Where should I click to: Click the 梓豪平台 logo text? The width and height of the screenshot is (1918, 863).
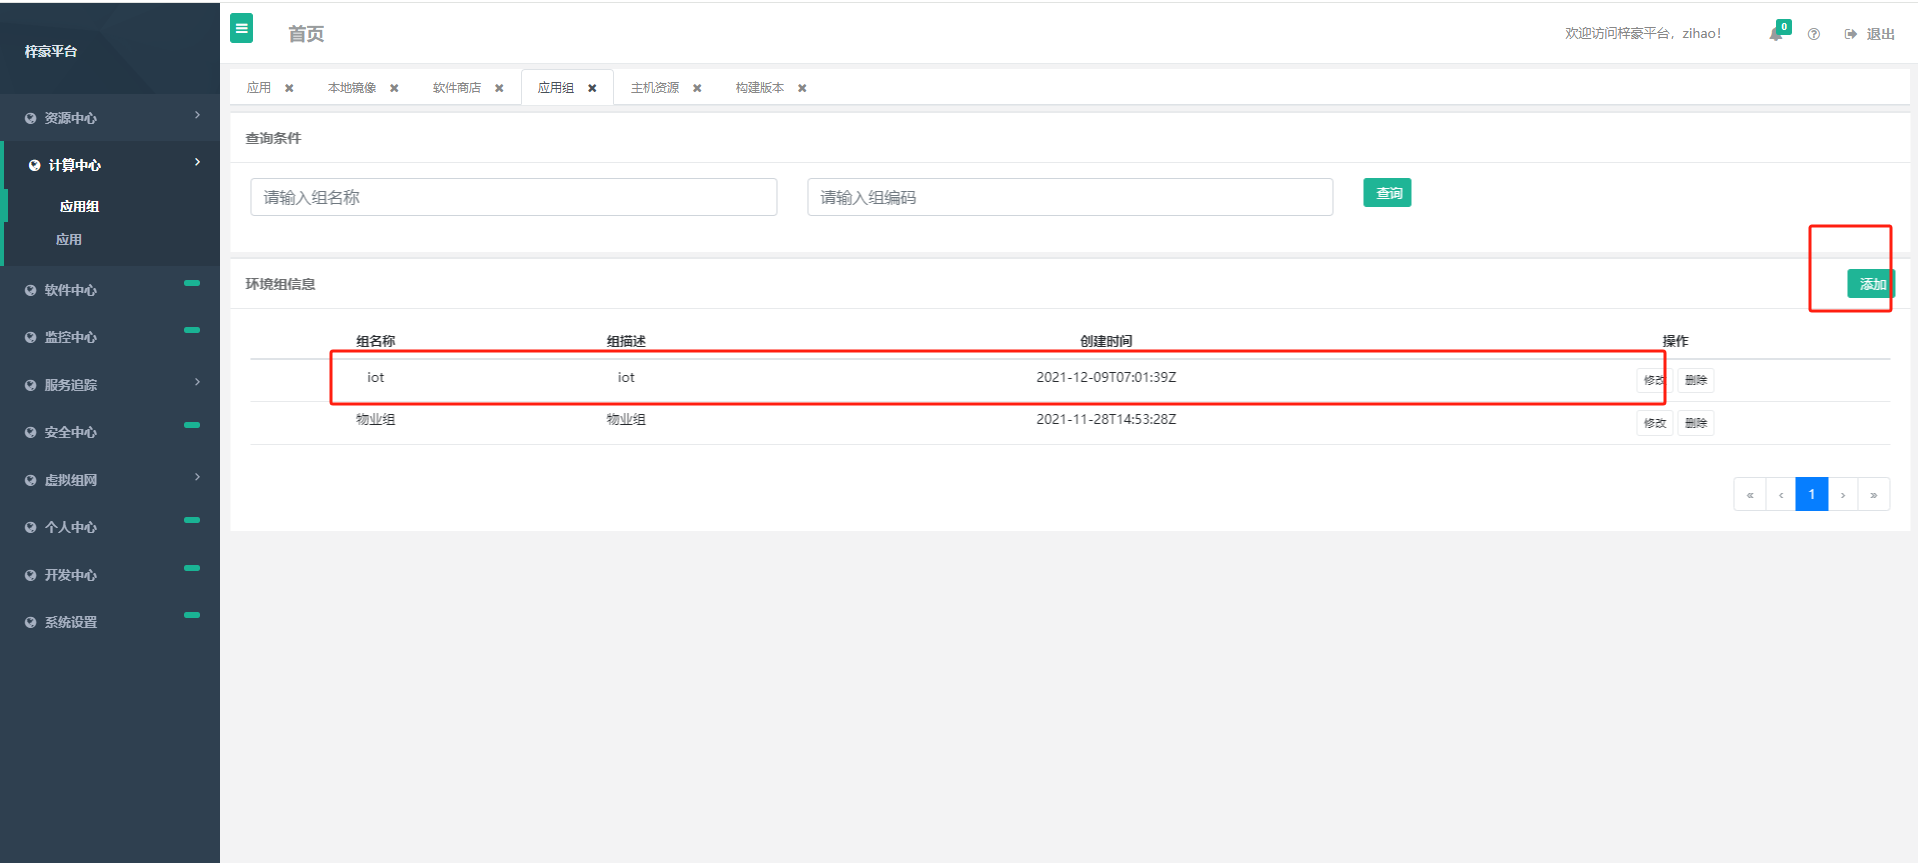pos(51,51)
